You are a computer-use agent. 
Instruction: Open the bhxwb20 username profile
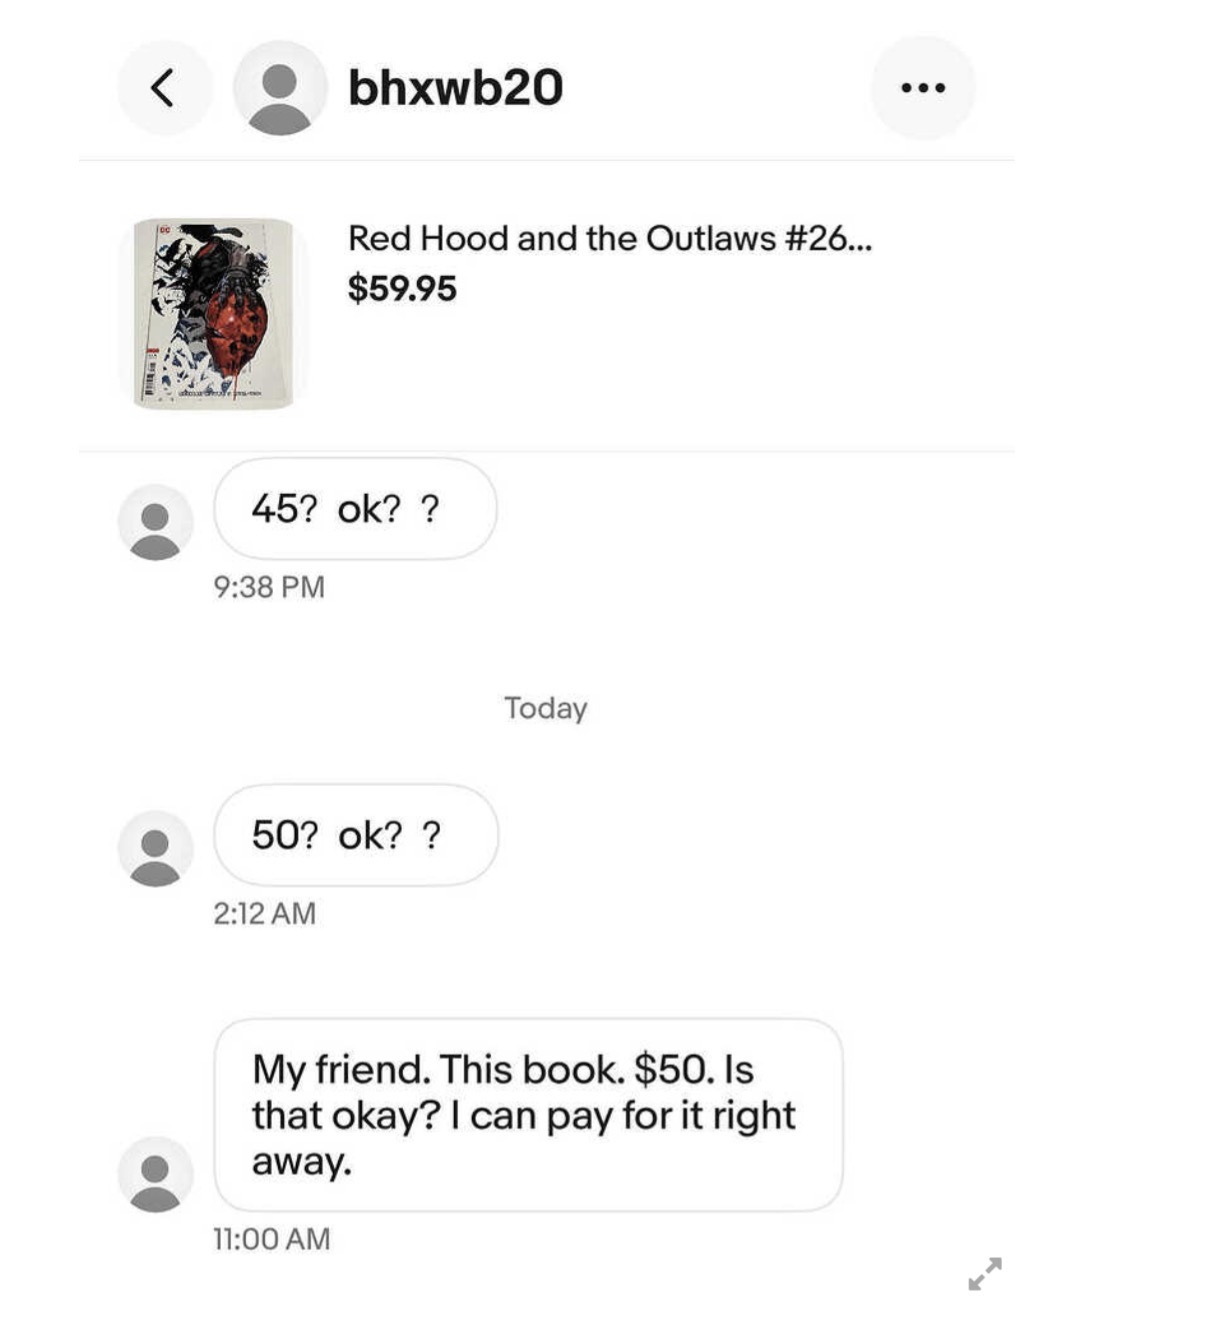coord(455,88)
